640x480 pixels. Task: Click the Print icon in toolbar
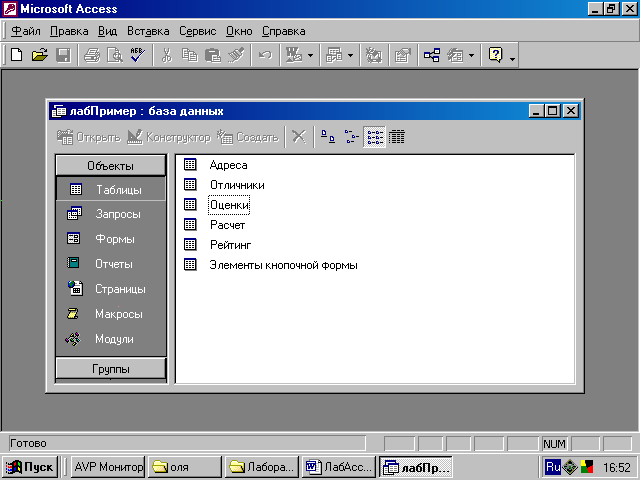(x=92, y=55)
